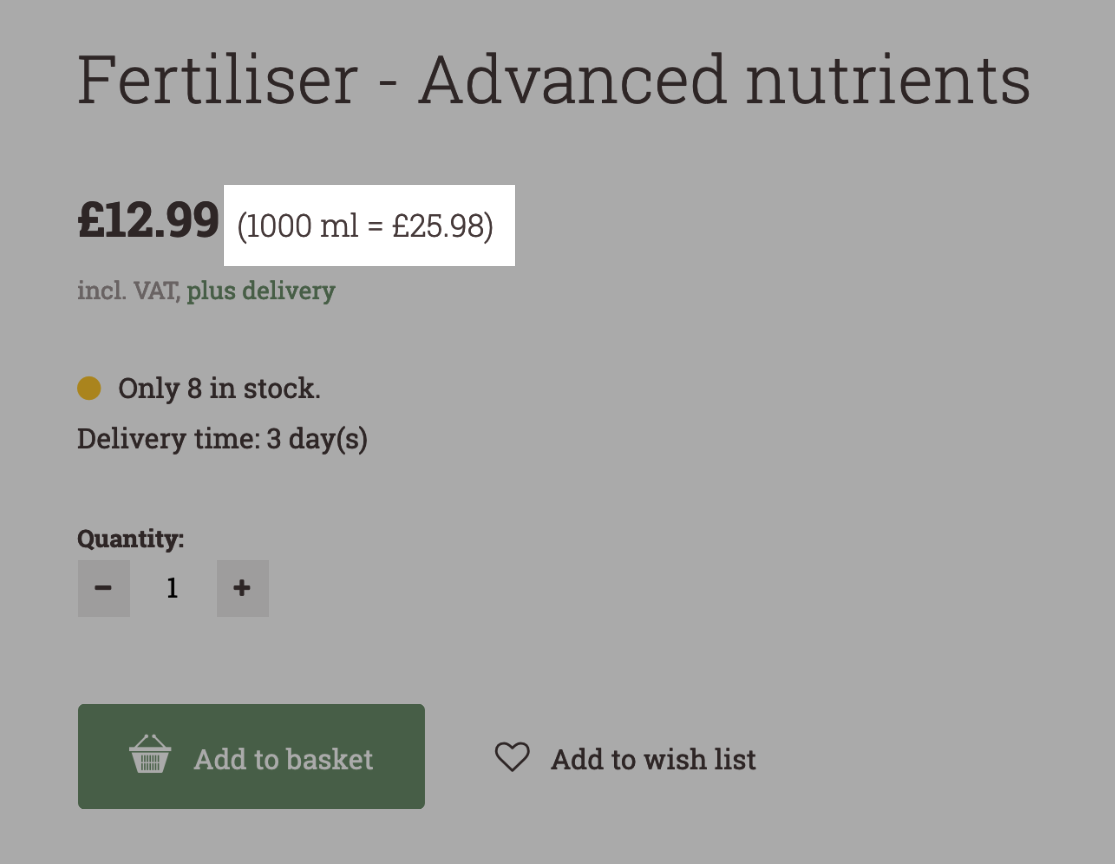Viewport: 1115px width, 864px height.
Task: Open the "plus delivery" link
Action: (x=260, y=291)
